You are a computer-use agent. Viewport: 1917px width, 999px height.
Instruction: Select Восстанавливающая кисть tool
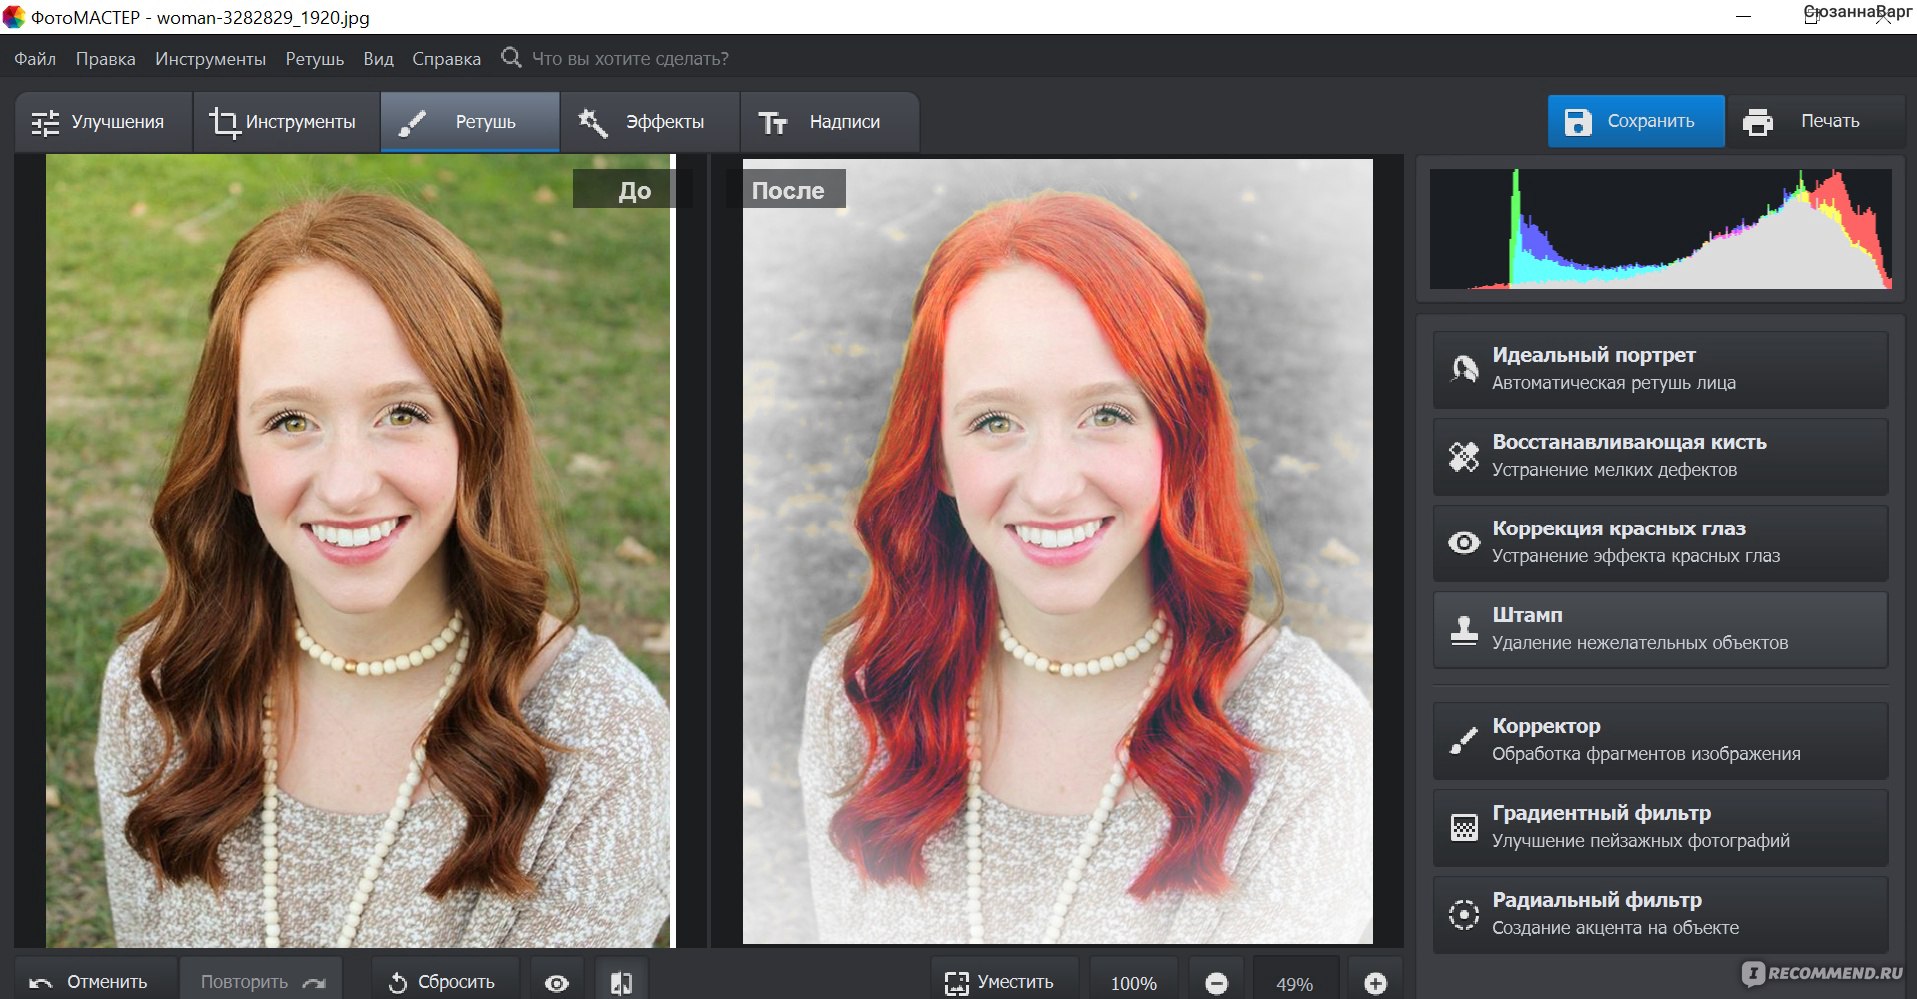1660,456
